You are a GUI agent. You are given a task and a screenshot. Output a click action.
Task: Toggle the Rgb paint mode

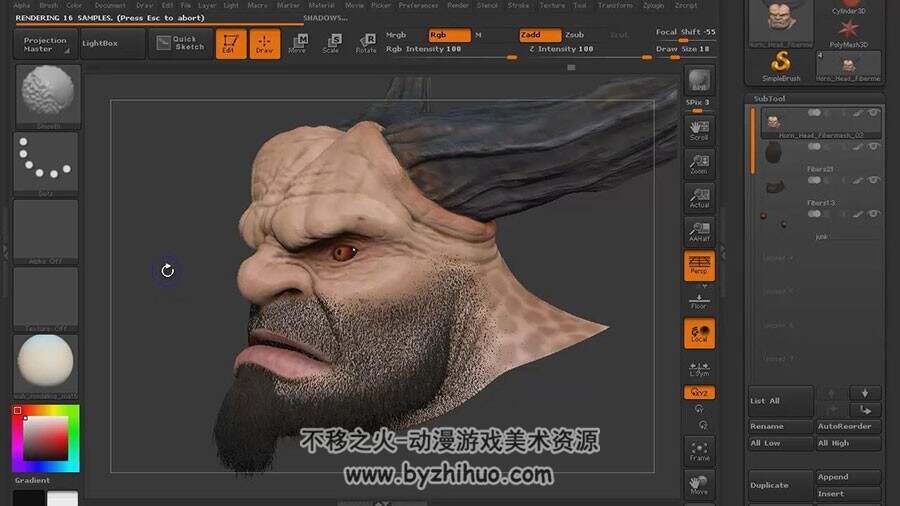pos(449,35)
